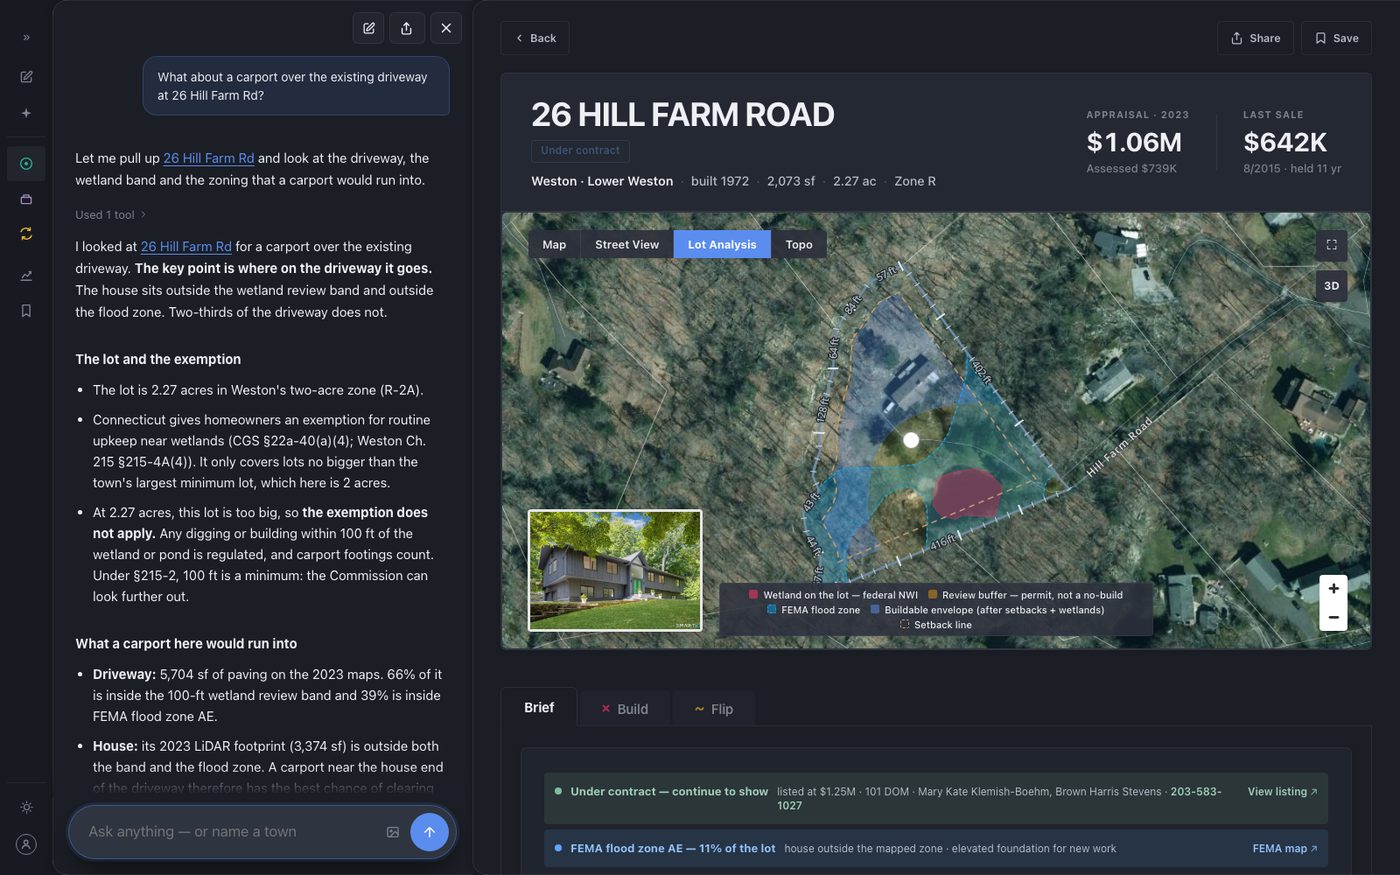
Task: Expand the 'Used 1 tool' disclosure
Action: (x=111, y=215)
